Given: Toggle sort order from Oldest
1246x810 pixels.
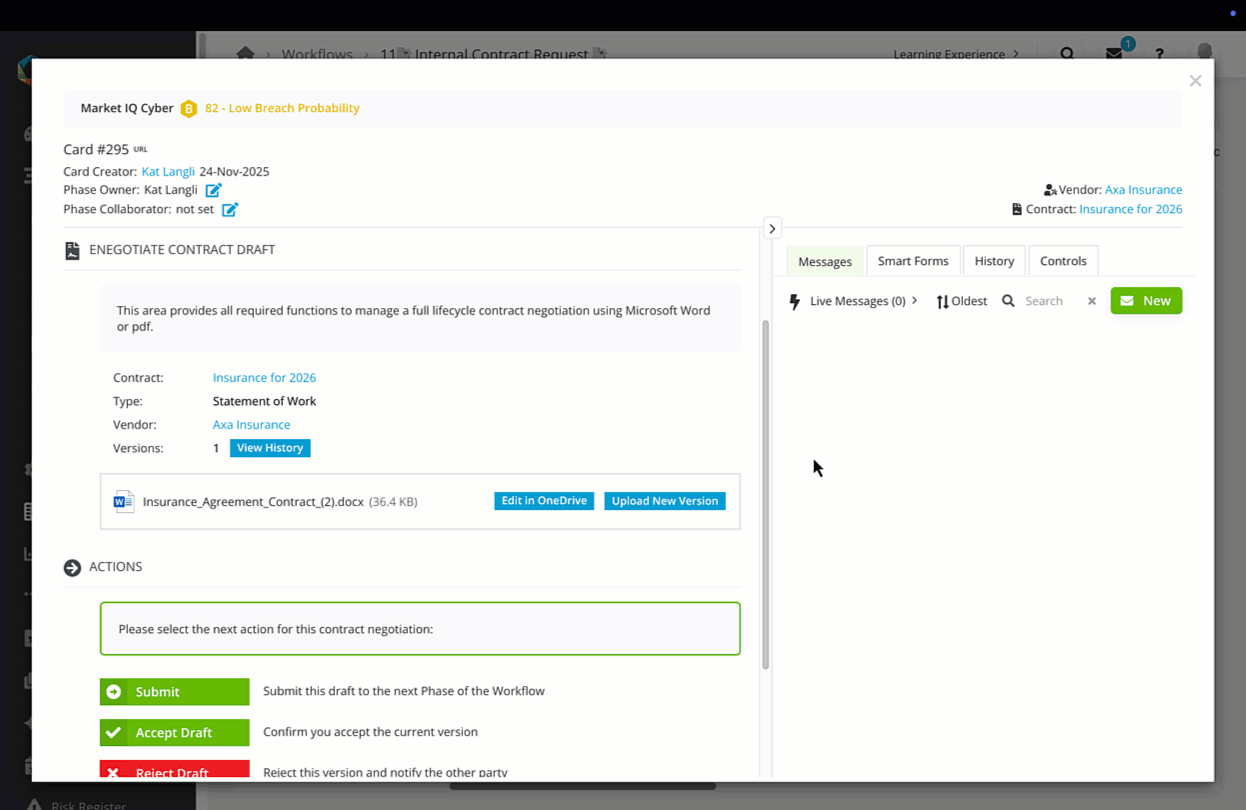Looking at the screenshot, I should (961, 301).
